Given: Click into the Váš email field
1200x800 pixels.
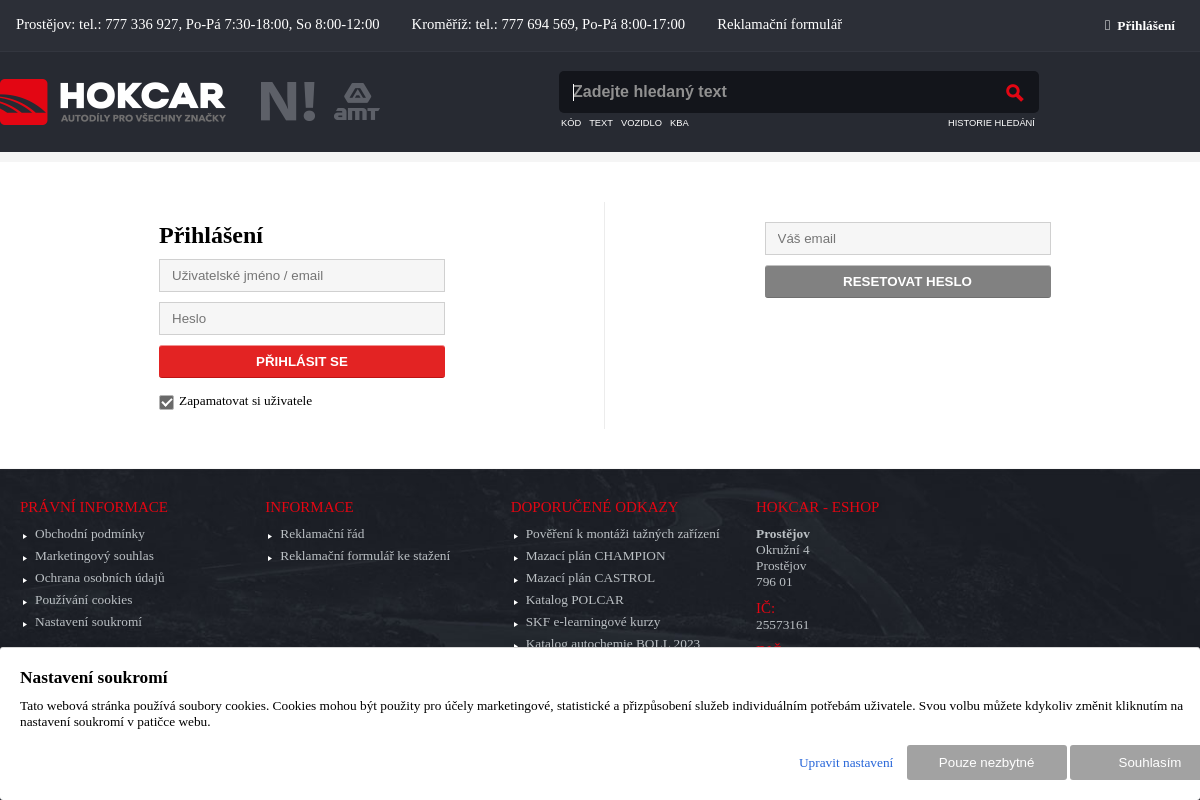Looking at the screenshot, I should point(907,238).
